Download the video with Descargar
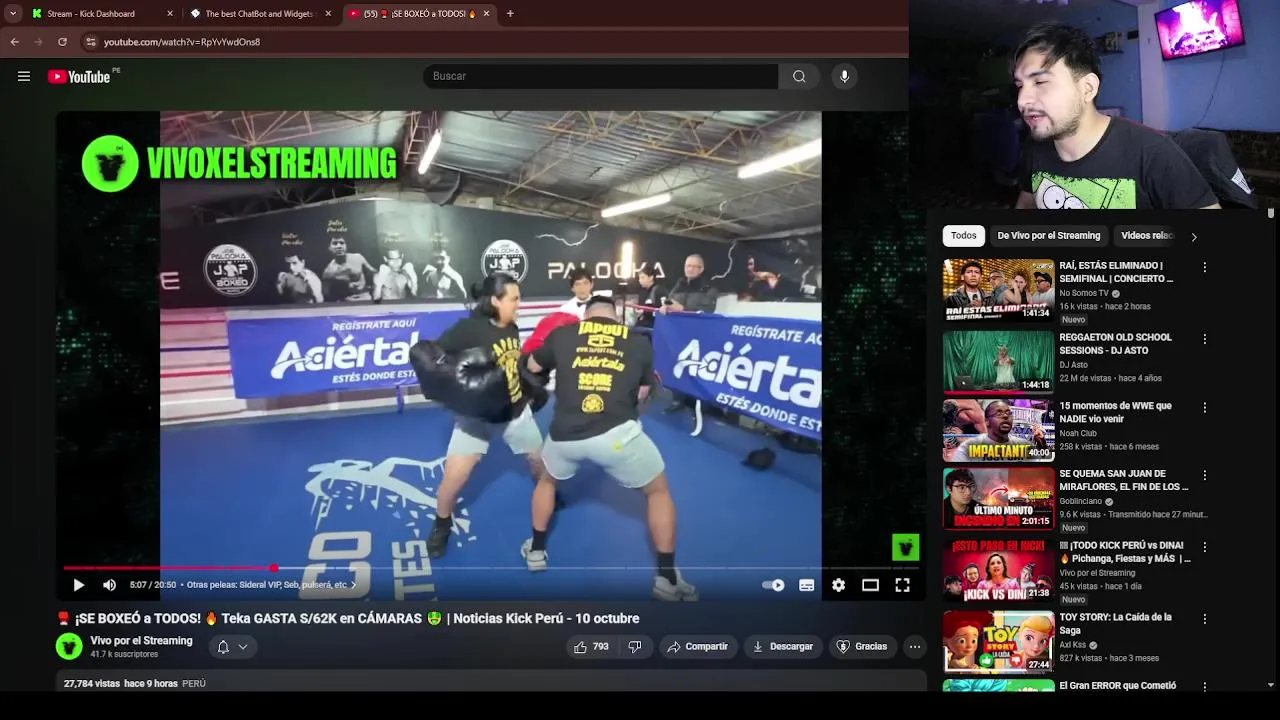1280x720 pixels. tap(783, 646)
